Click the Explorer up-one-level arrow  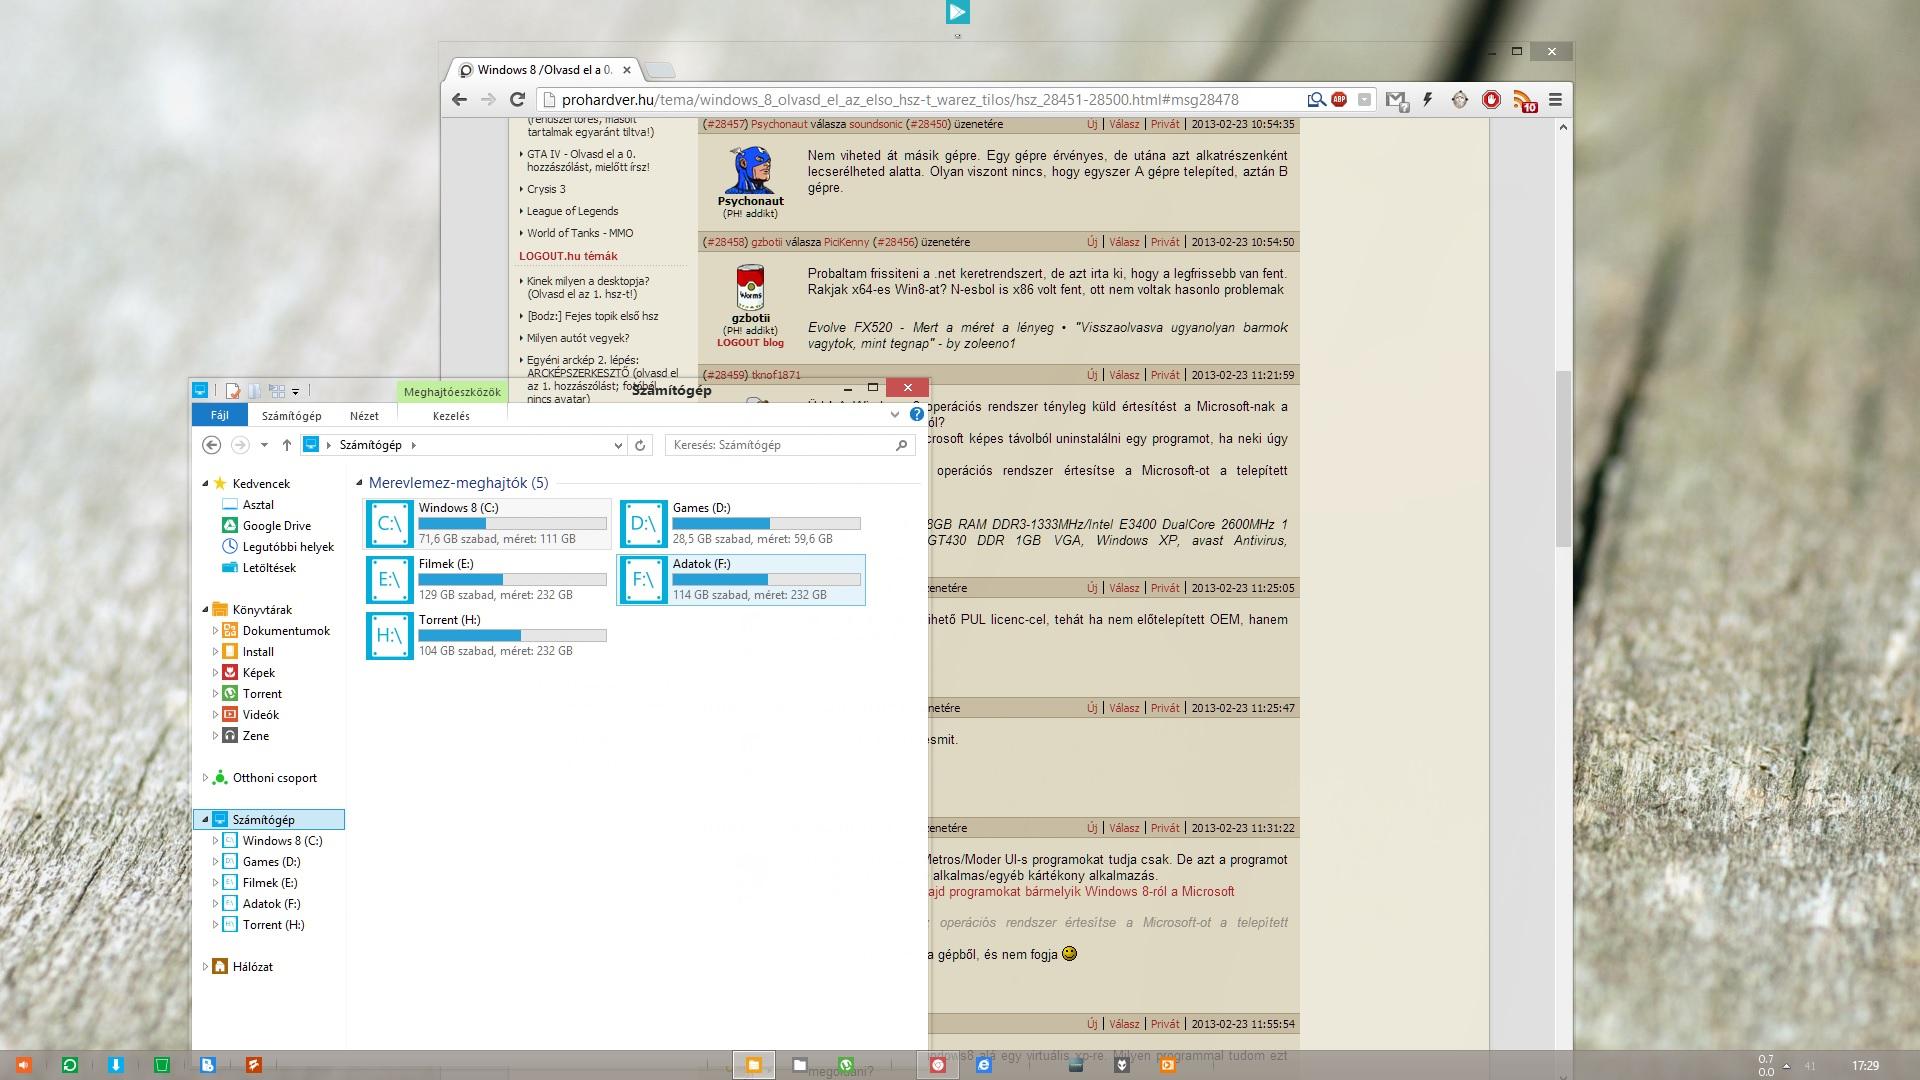click(x=287, y=445)
